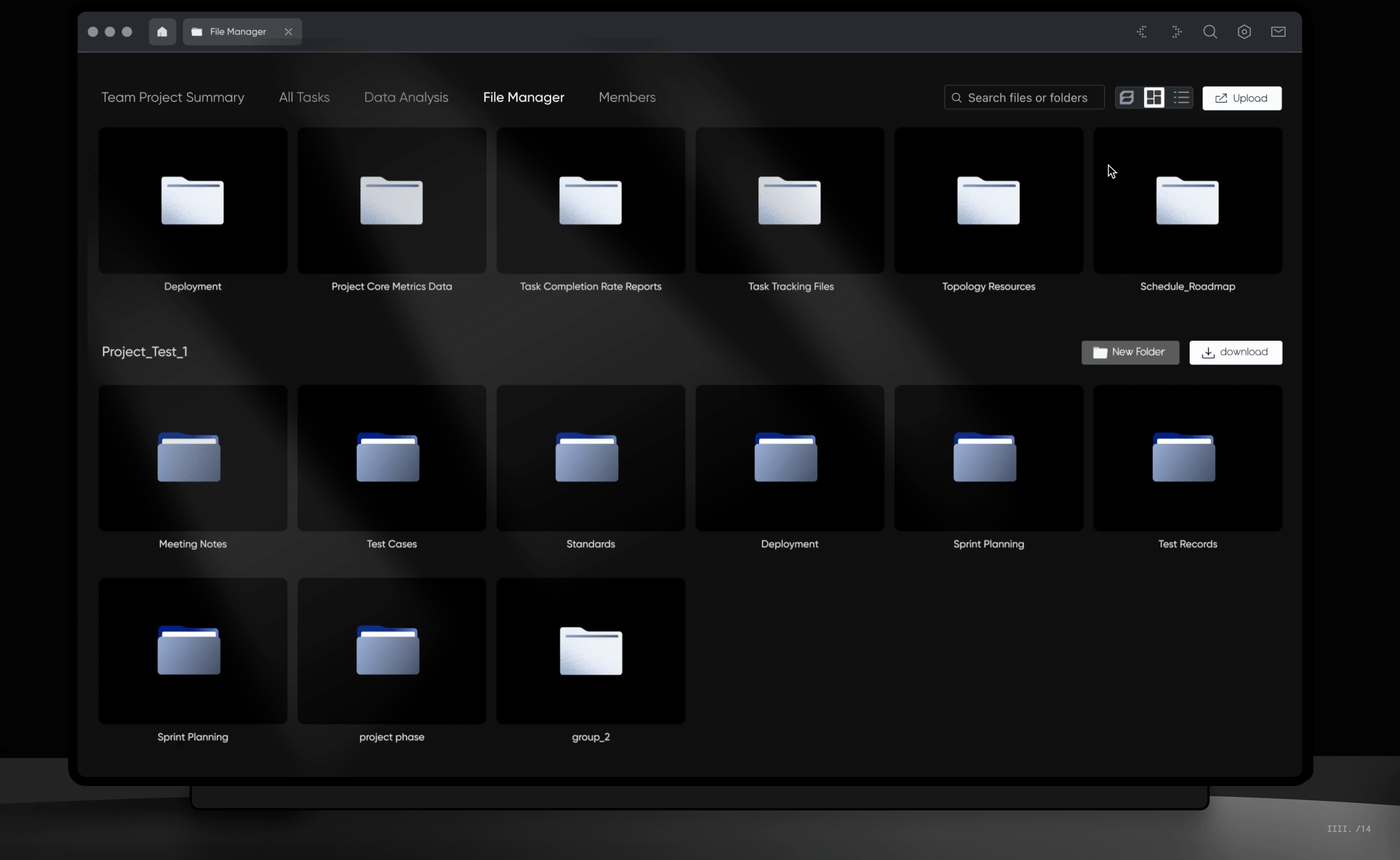Open Sprint Planning folder beside project phase
The width and height of the screenshot is (1400, 860).
coord(193,651)
